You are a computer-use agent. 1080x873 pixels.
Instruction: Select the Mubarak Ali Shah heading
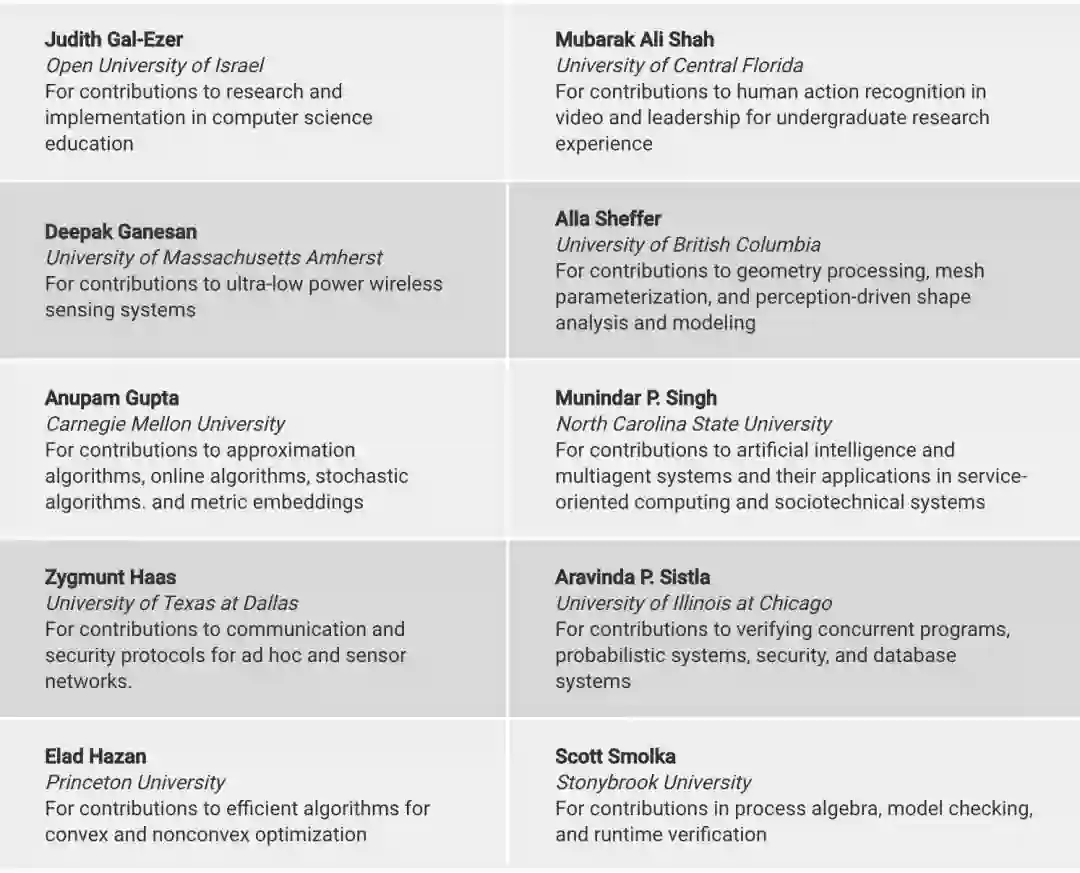point(634,39)
